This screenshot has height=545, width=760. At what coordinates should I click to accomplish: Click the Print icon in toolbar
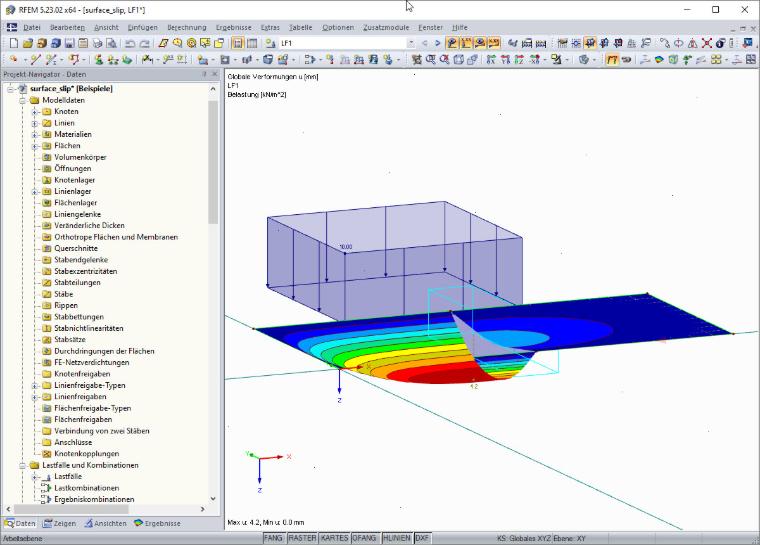pos(97,43)
